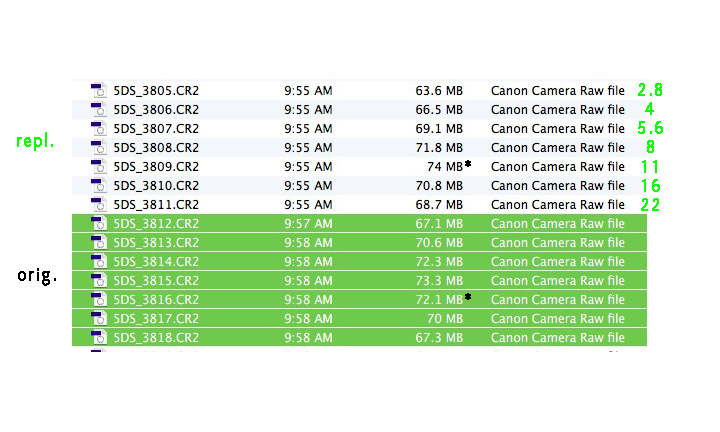
Task: Click the 67.3 MB file size entry
Action: pyautogui.click(x=439, y=337)
